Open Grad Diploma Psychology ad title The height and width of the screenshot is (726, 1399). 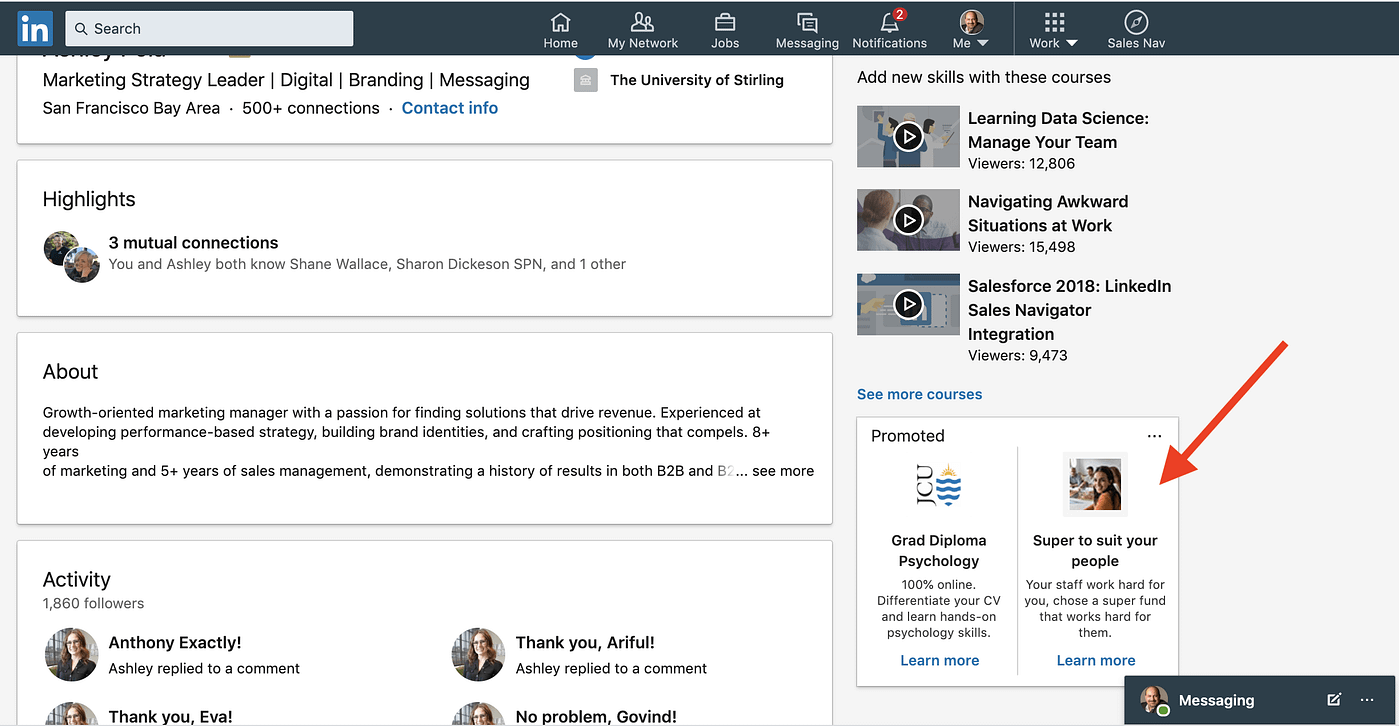pos(939,551)
